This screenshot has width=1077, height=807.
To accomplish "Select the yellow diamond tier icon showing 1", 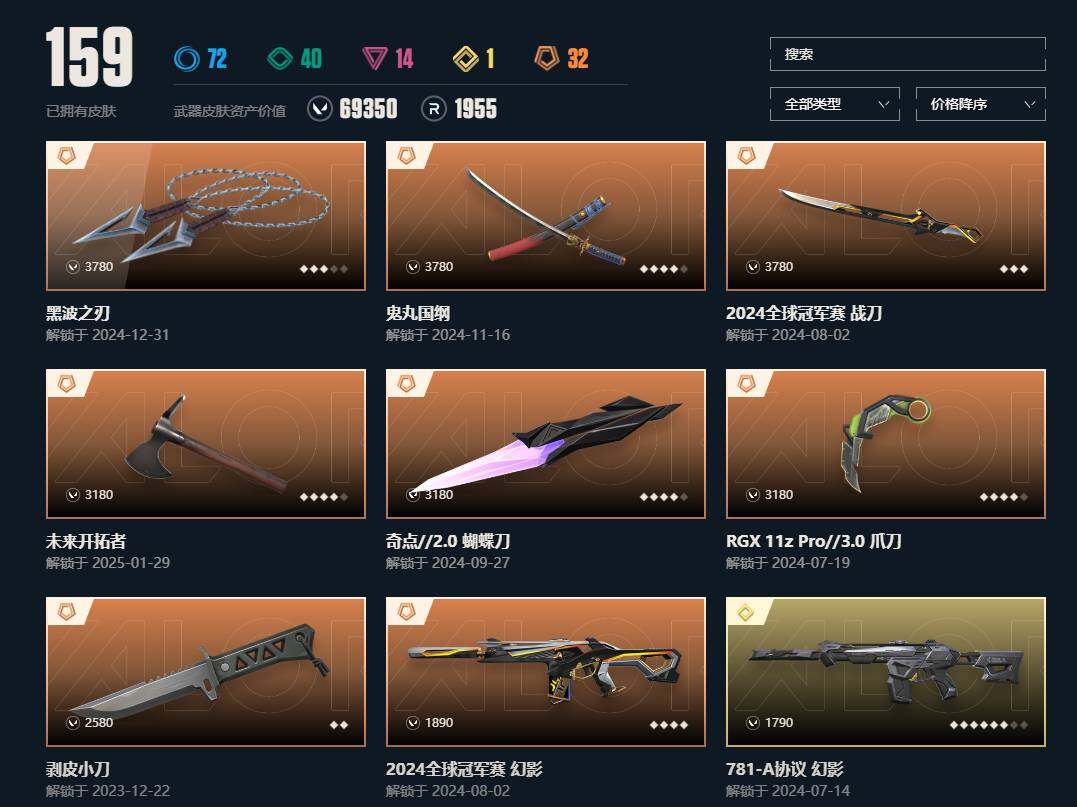I will click(466, 58).
